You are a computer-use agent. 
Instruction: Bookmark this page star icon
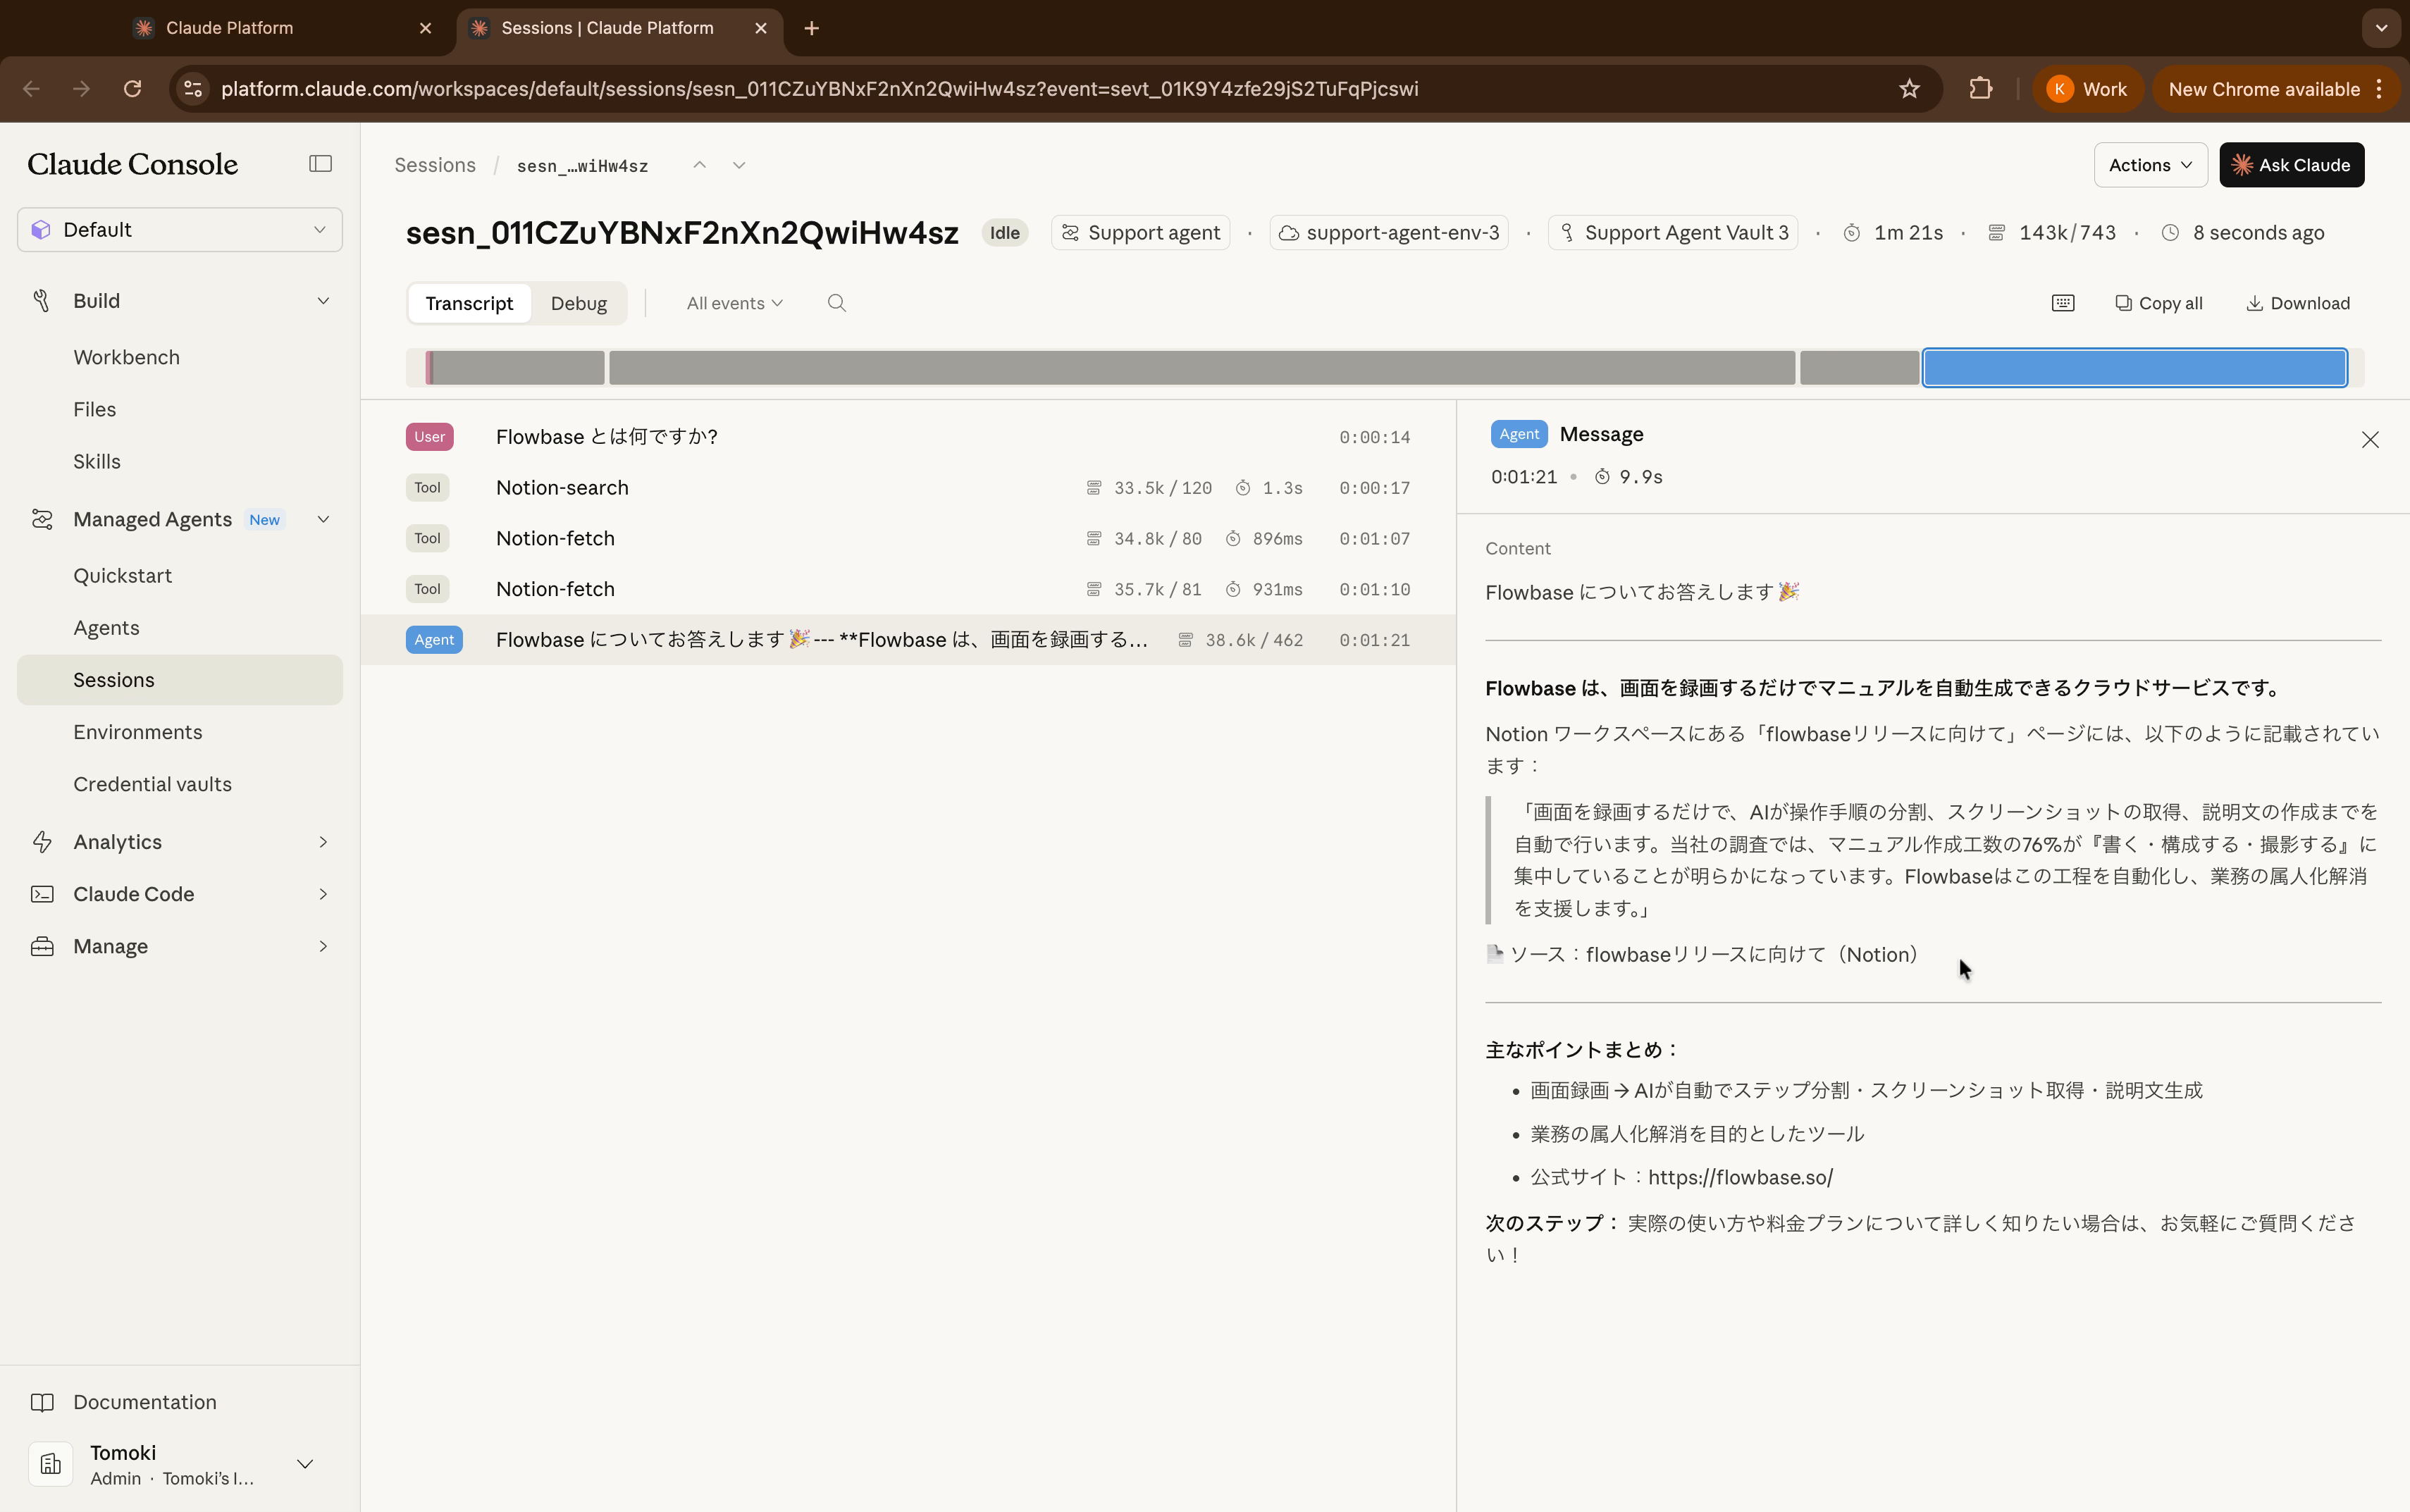pos(1909,89)
